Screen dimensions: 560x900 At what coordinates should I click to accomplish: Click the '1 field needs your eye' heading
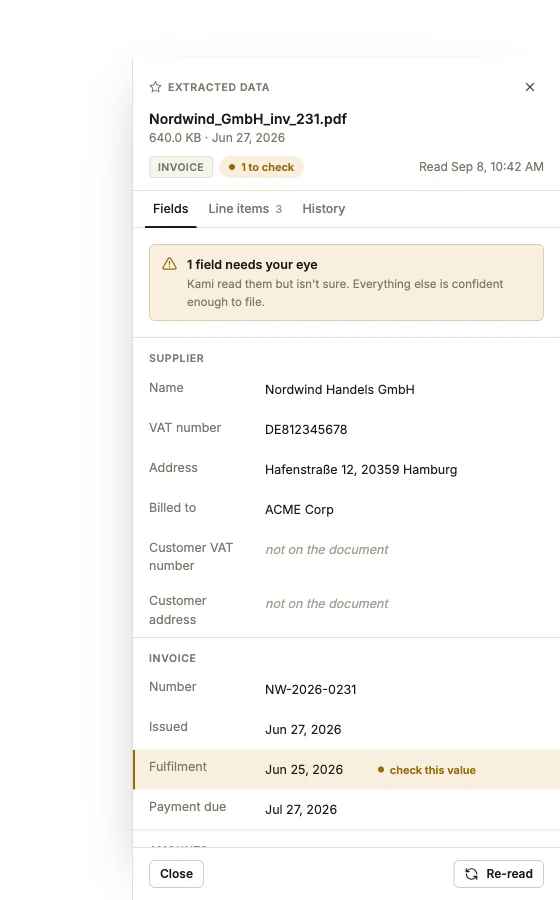click(252, 265)
